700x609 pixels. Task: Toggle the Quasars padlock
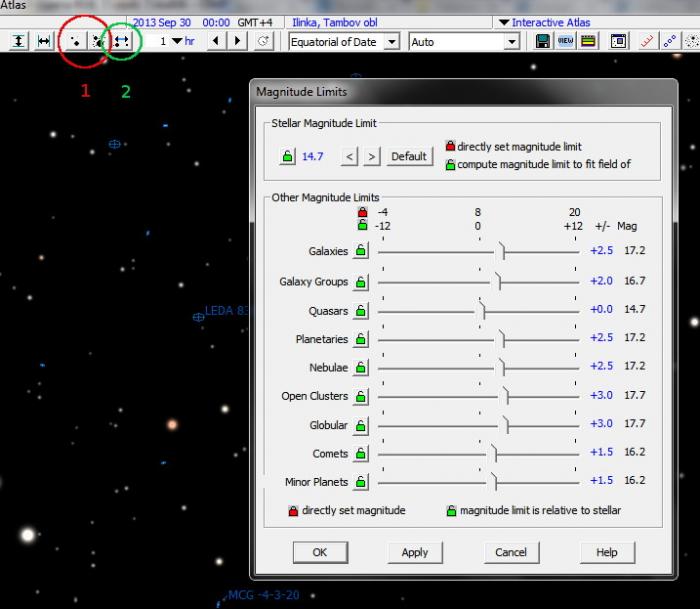click(361, 311)
